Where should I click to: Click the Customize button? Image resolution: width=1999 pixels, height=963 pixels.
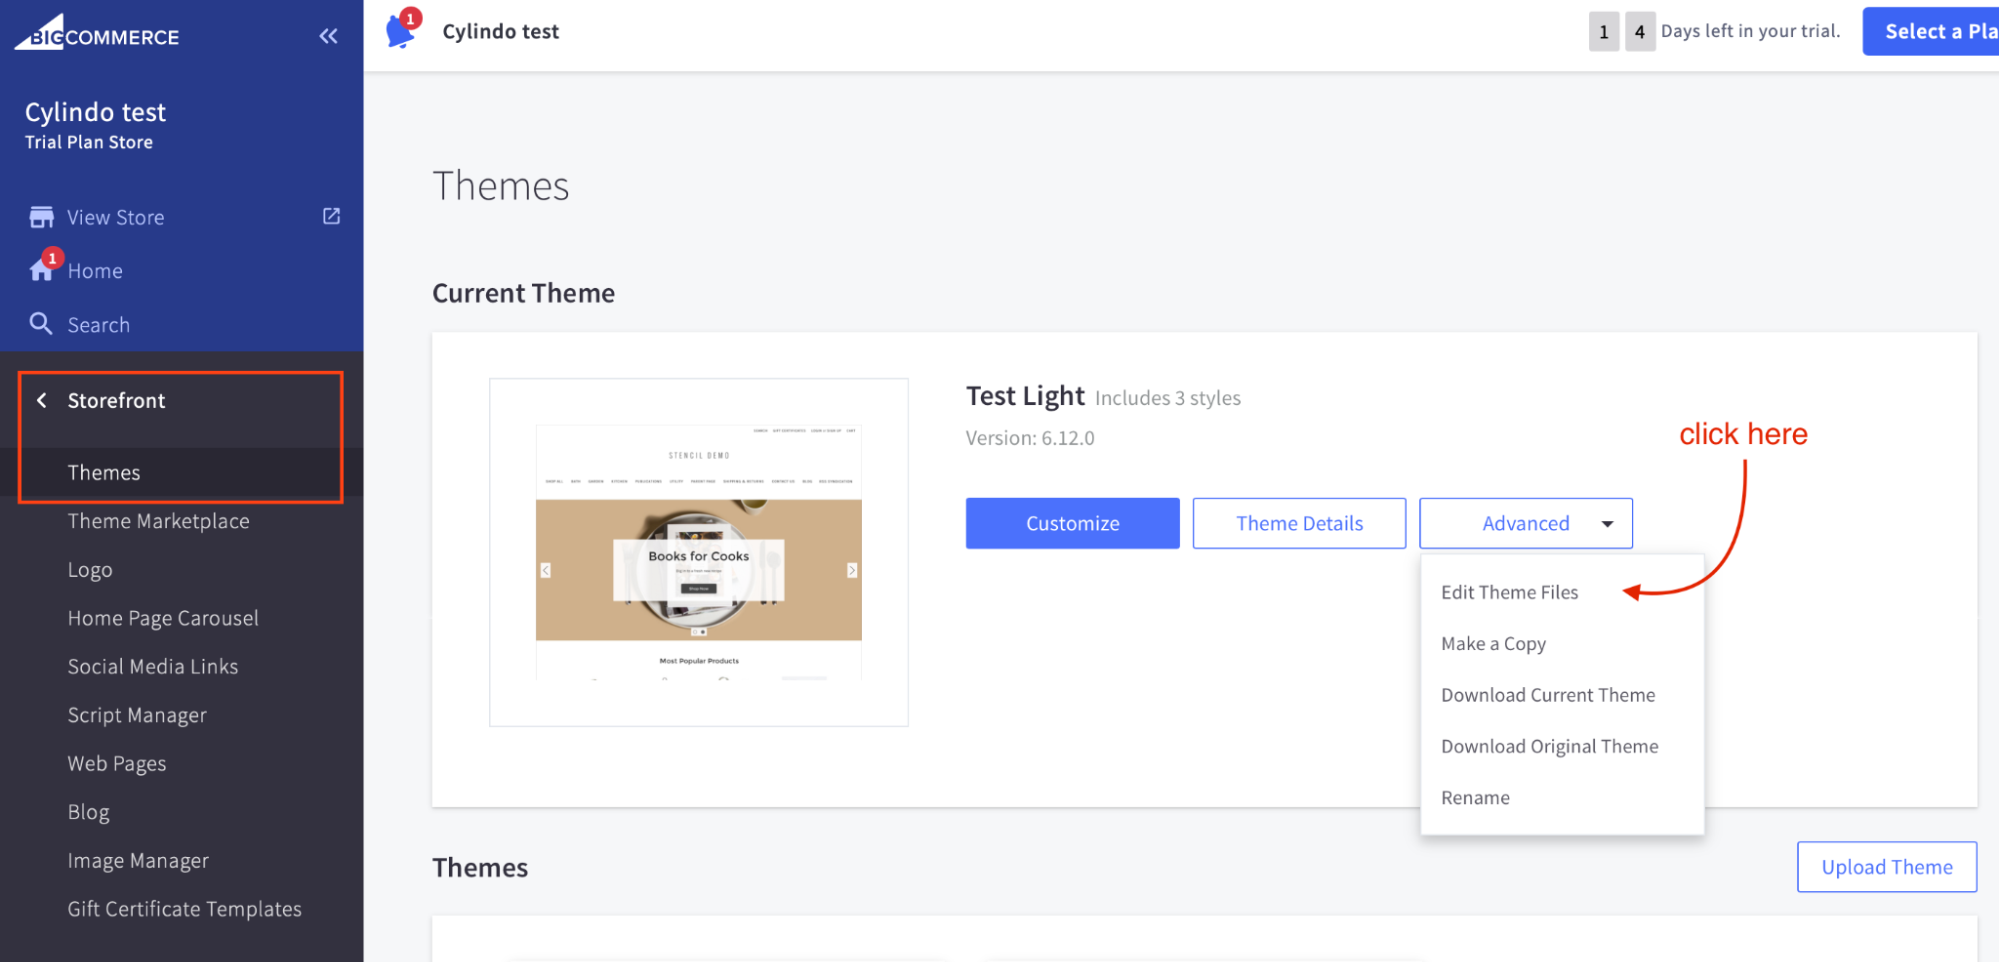(x=1072, y=523)
